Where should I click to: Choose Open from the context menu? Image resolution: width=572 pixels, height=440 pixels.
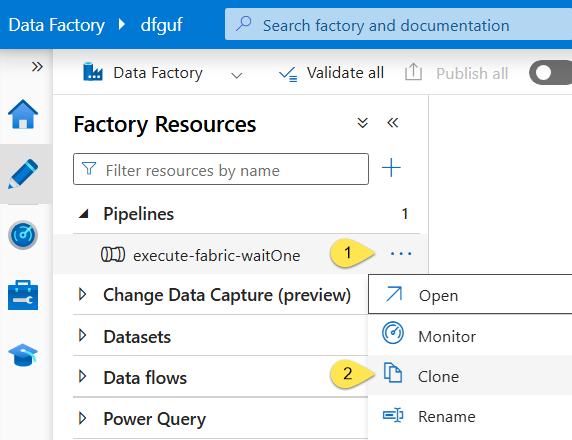[470, 294]
